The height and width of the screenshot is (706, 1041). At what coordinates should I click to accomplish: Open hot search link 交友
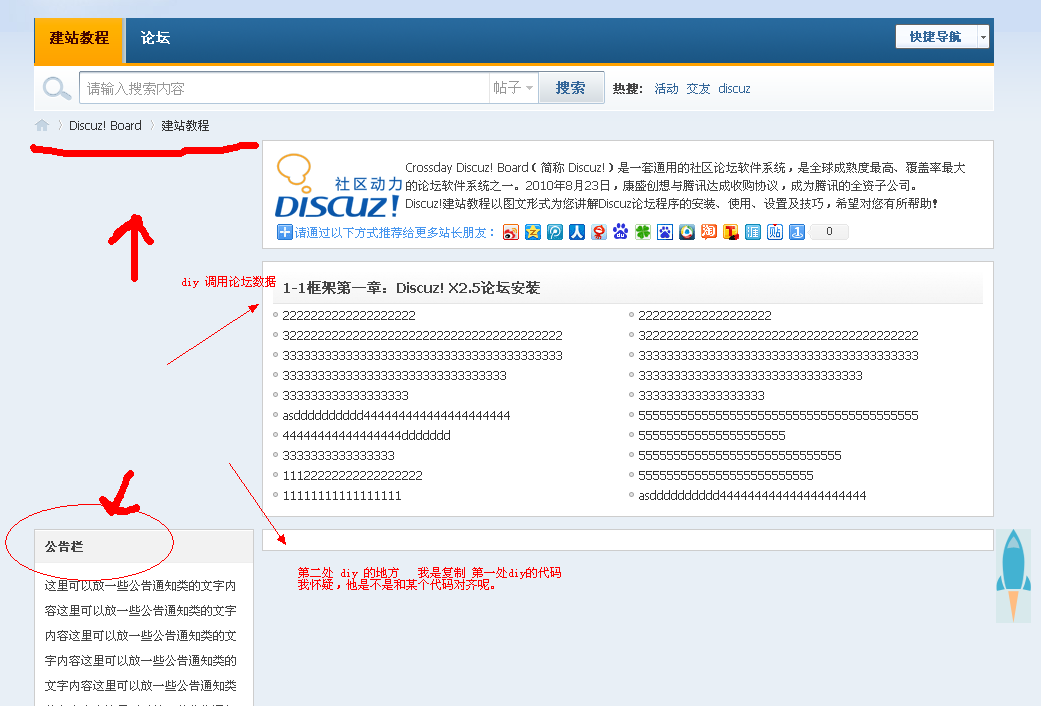pos(698,88)
